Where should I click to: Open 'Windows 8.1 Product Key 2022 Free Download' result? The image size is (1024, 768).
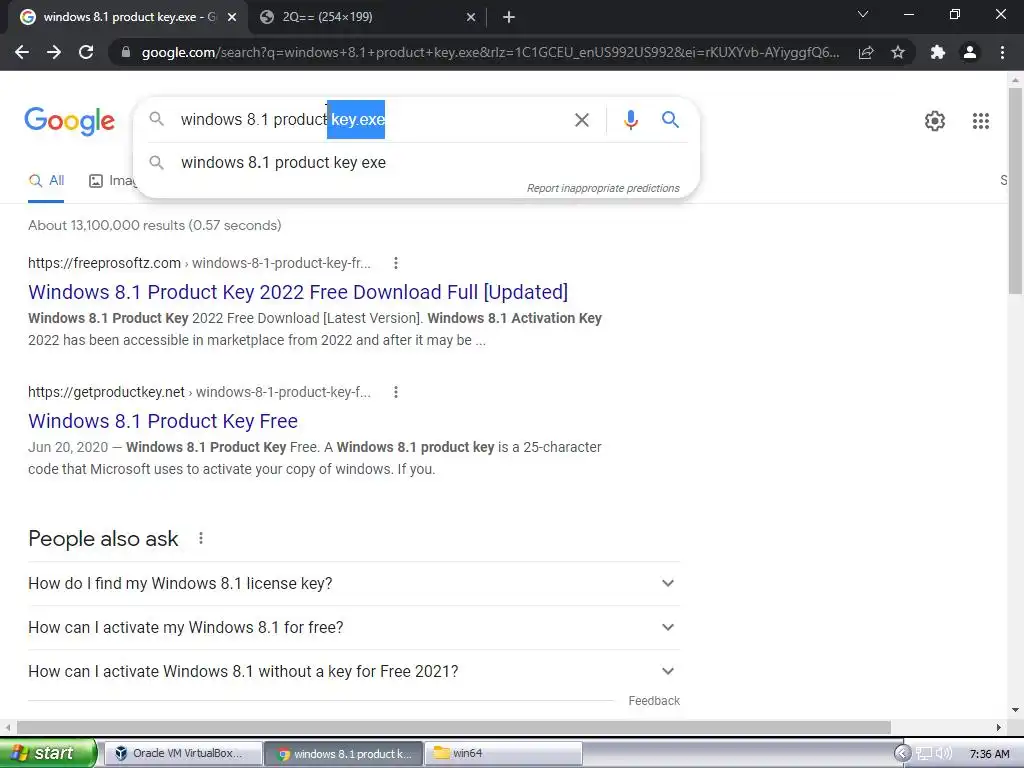(x=298, y=292)
